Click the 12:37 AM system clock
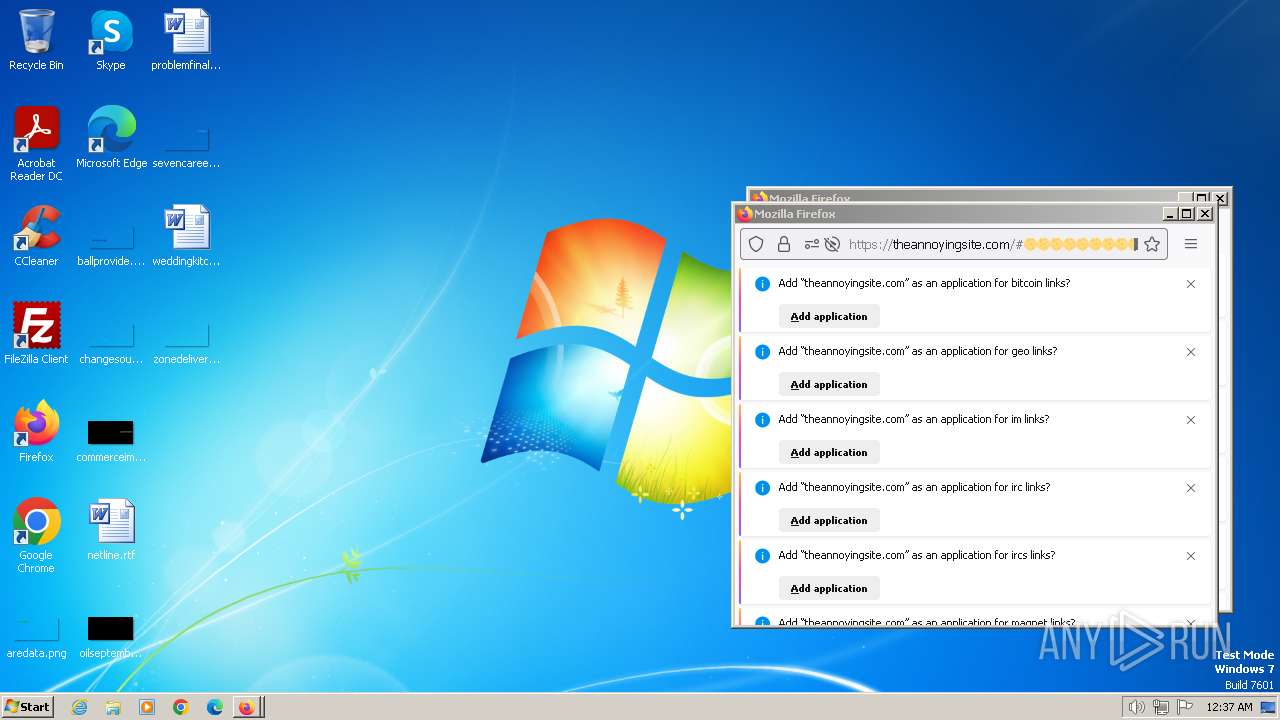This screenshot has height=720, width=1280. 1229,707
